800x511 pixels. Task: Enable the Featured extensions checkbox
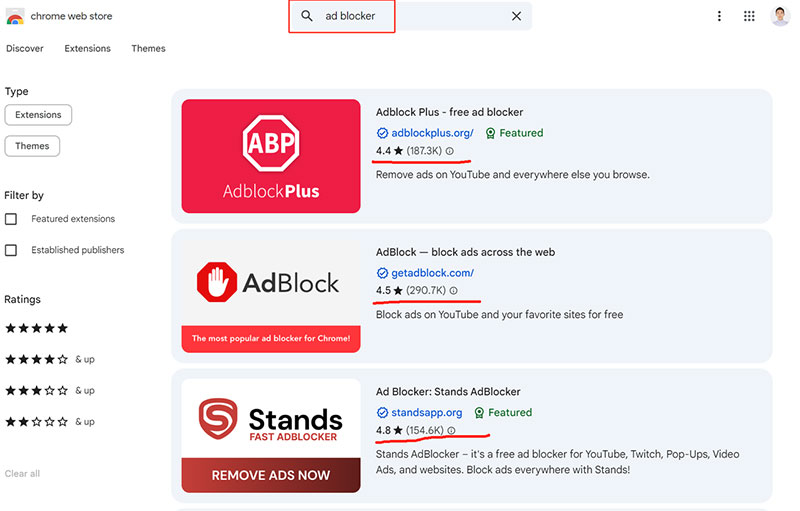click(x=11, y=219)
